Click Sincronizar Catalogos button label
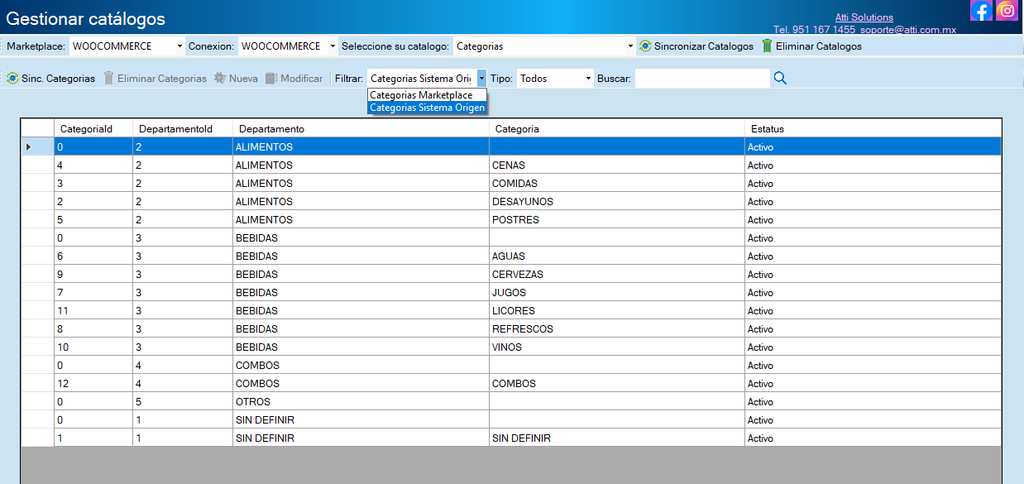This screenshot has width=1024, height=484. [703, 47]
